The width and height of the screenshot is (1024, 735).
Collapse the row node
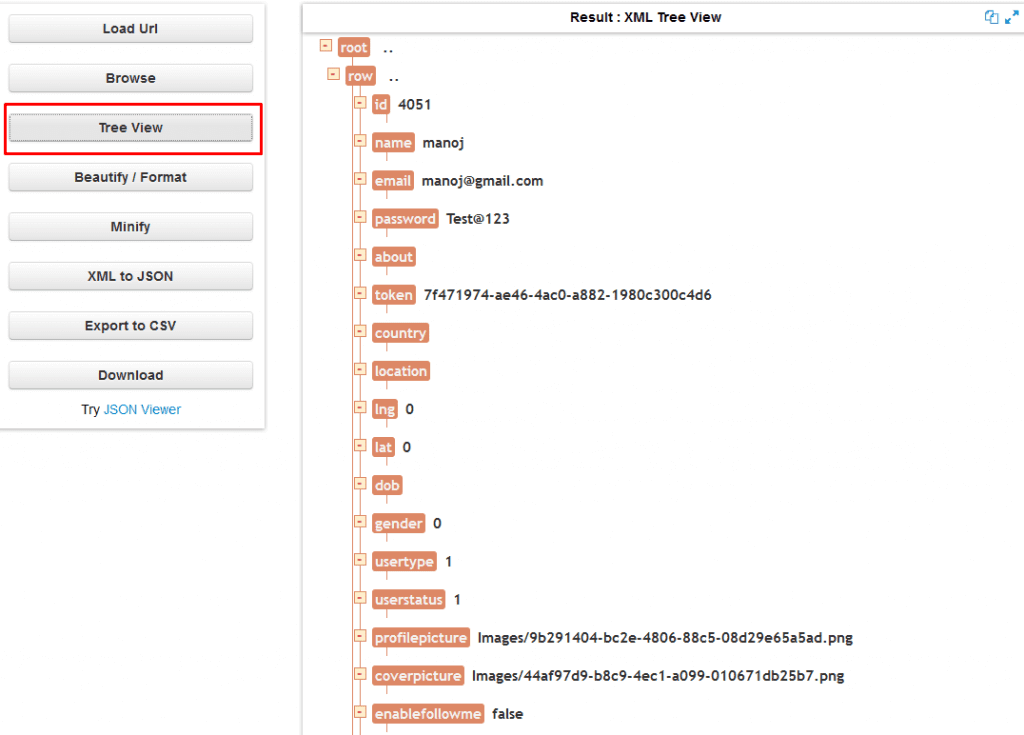click(333, 74)
